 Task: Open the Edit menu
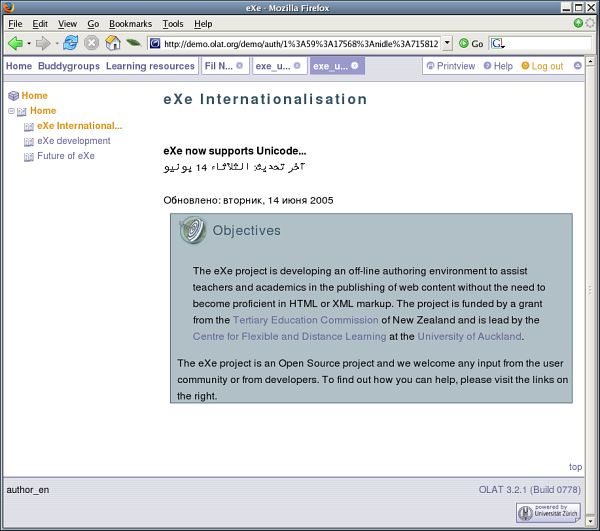point(40,24)
